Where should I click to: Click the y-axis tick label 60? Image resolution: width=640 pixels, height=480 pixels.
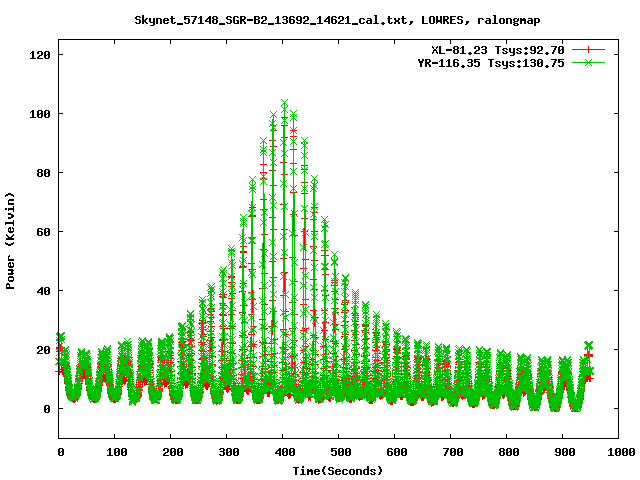[43, 232]
